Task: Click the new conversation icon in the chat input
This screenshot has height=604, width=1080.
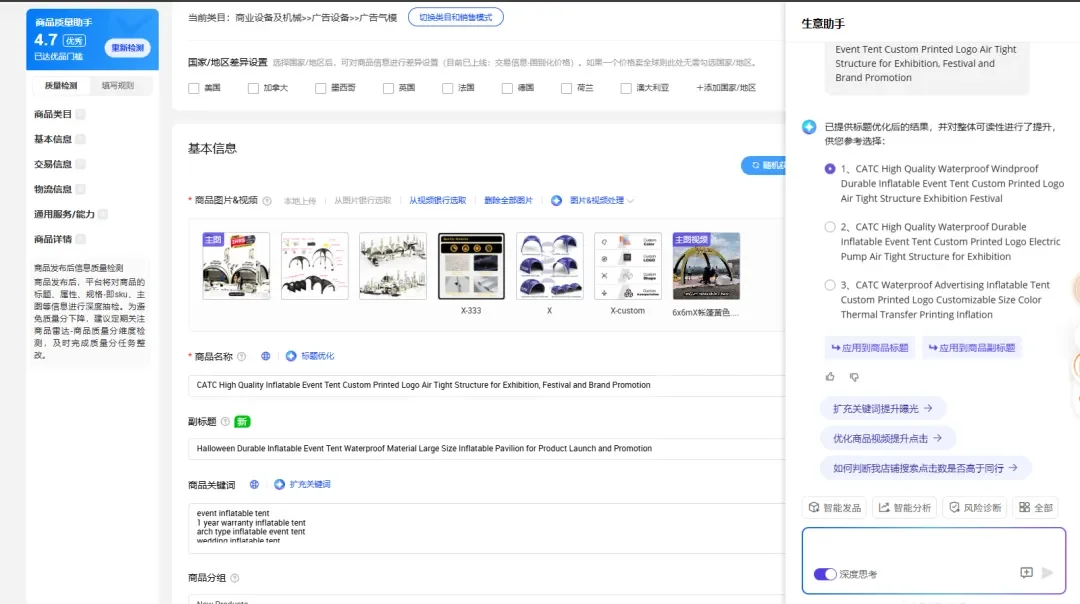Action: tap(1026, 573)
